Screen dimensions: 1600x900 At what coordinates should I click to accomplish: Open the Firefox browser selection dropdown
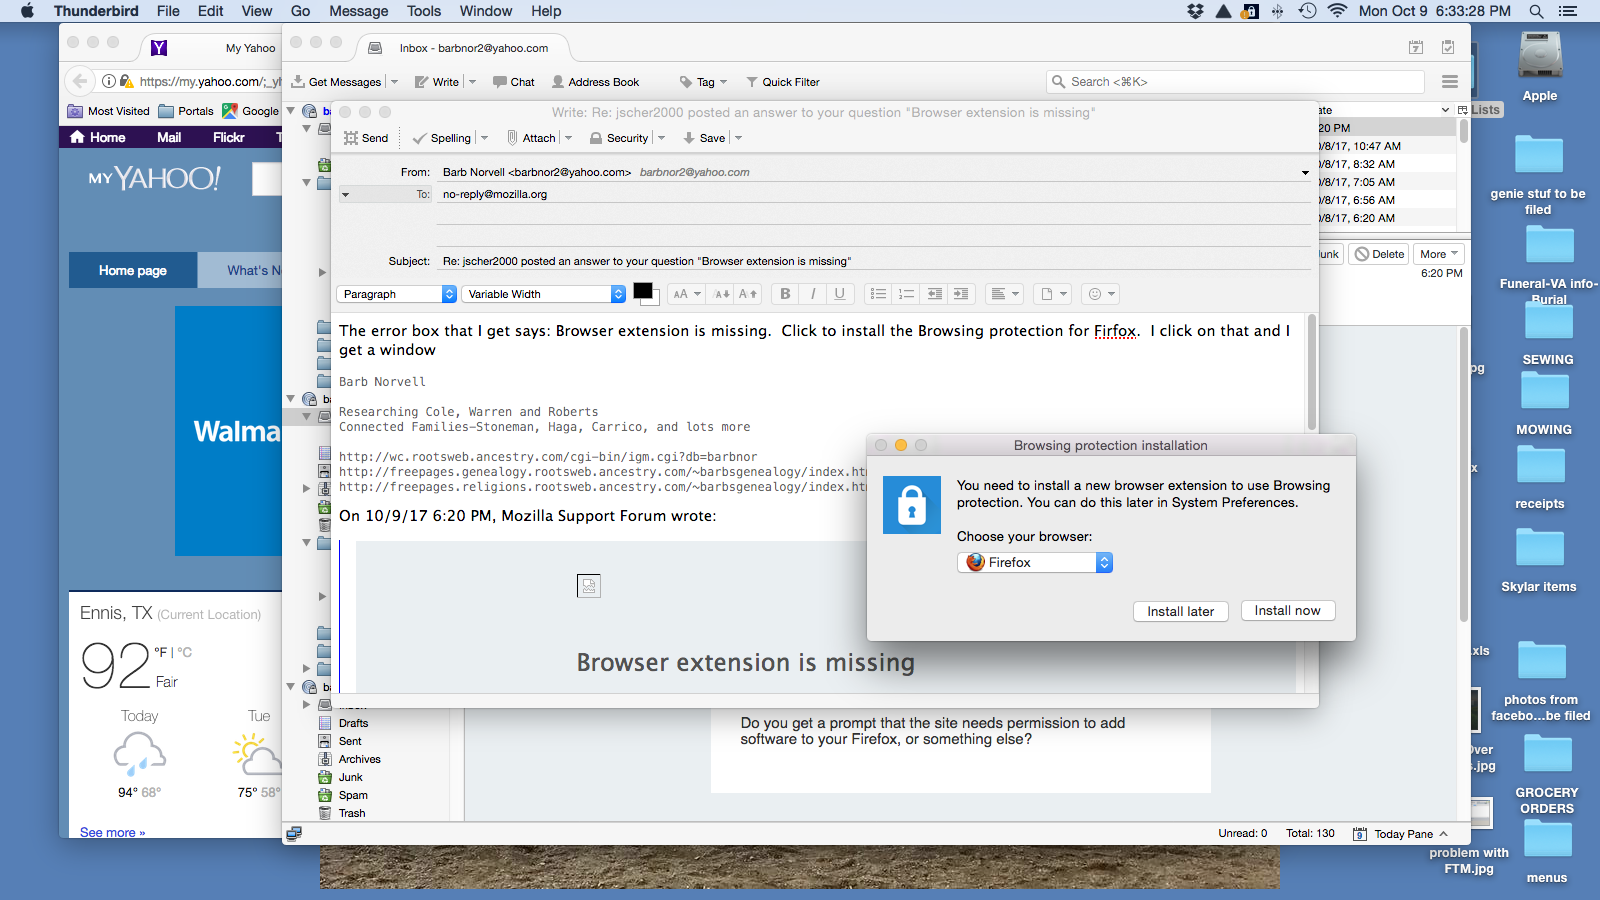[x=1035, y=562]
